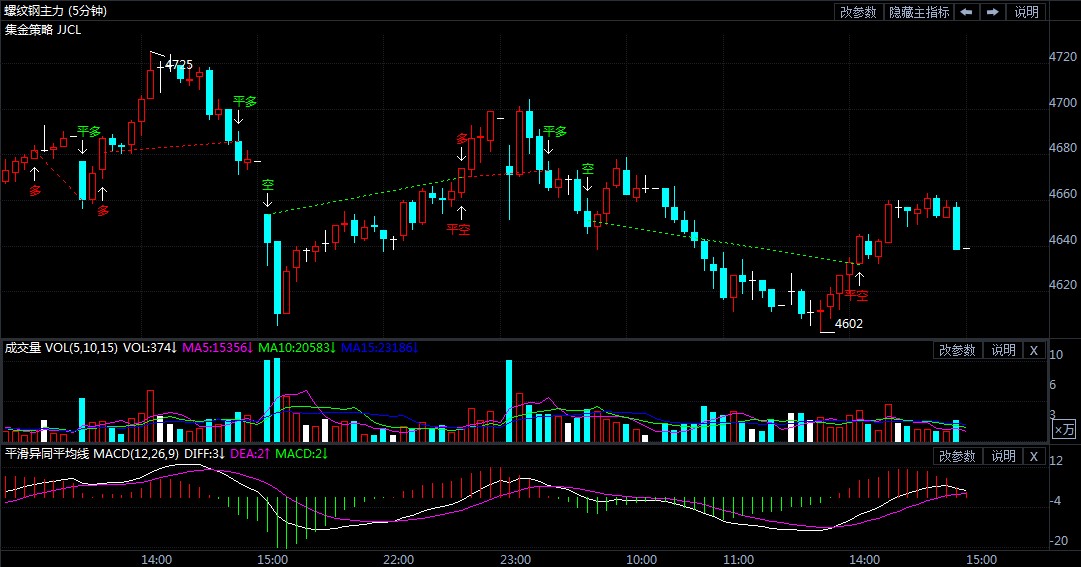Click the left arrow navigation button
1081x567 pixels.
[966, 12]
